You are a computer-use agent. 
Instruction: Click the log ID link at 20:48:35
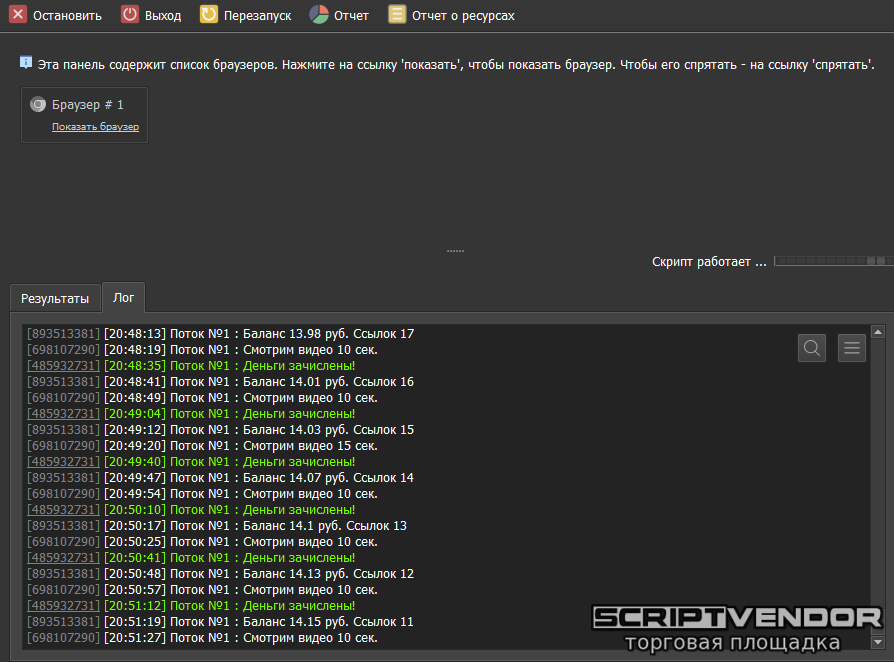(63, 366)
